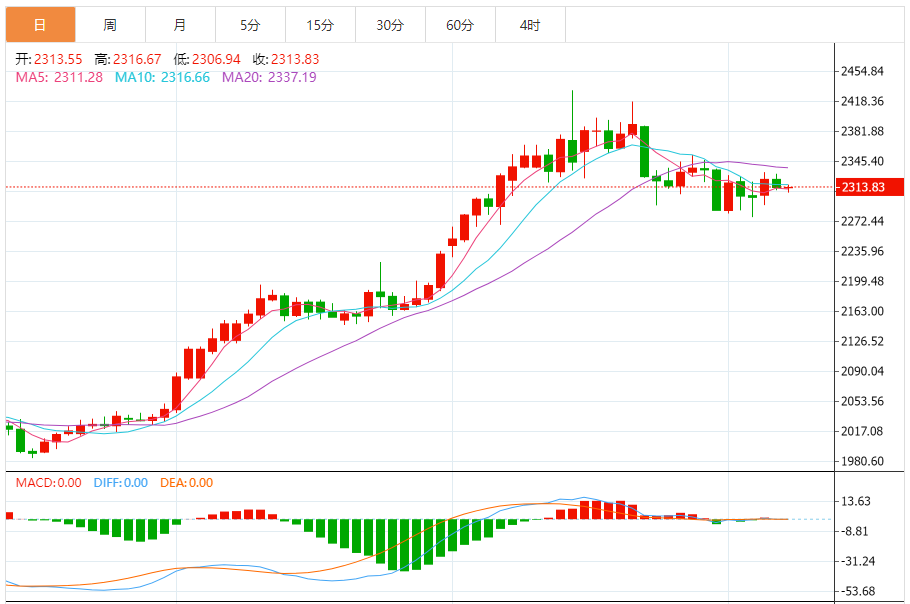The image size is (910, 604).
Task: Switch to the 月 monthly tab
Action: (180, 25)
